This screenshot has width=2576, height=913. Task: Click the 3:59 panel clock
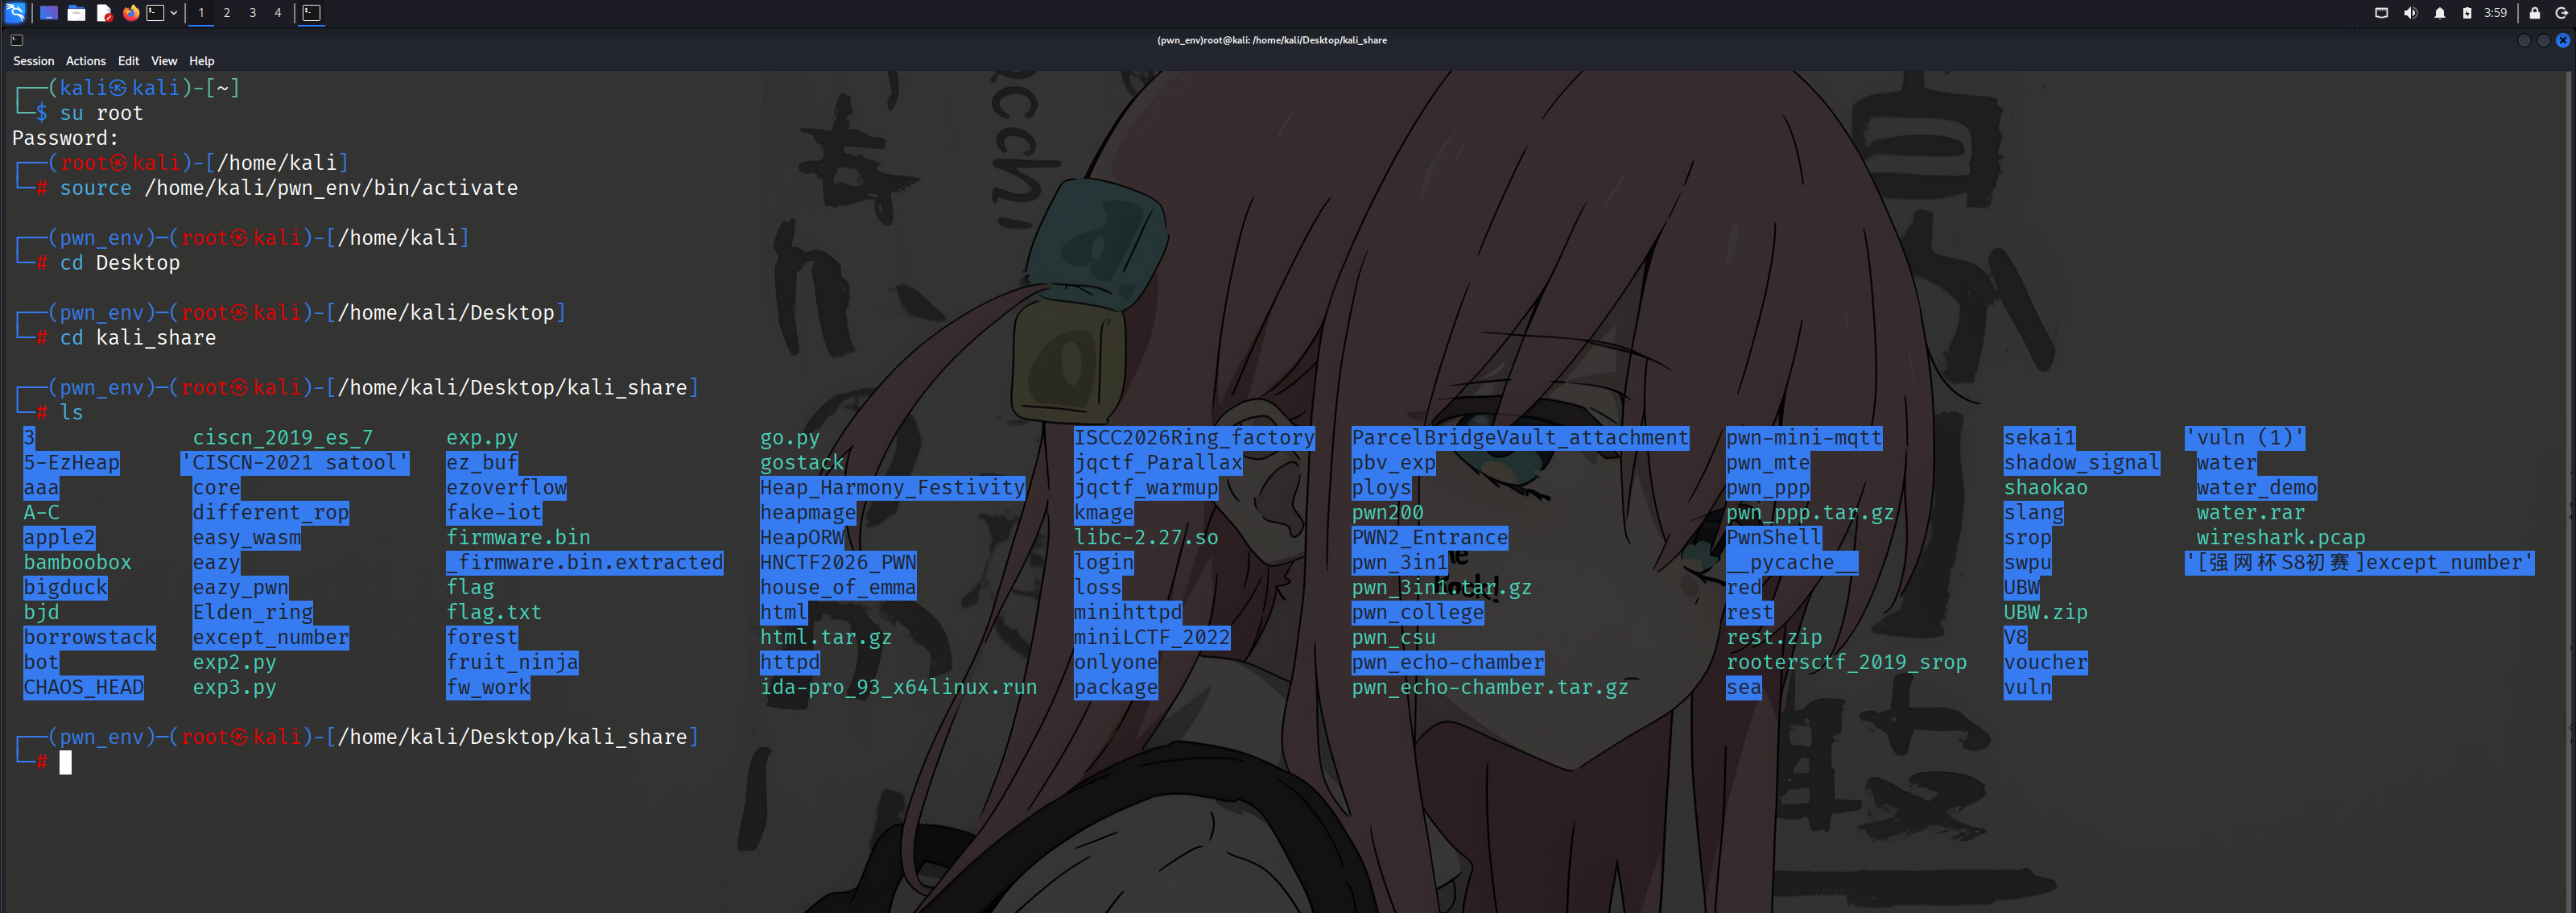(x=2495, y=13)
